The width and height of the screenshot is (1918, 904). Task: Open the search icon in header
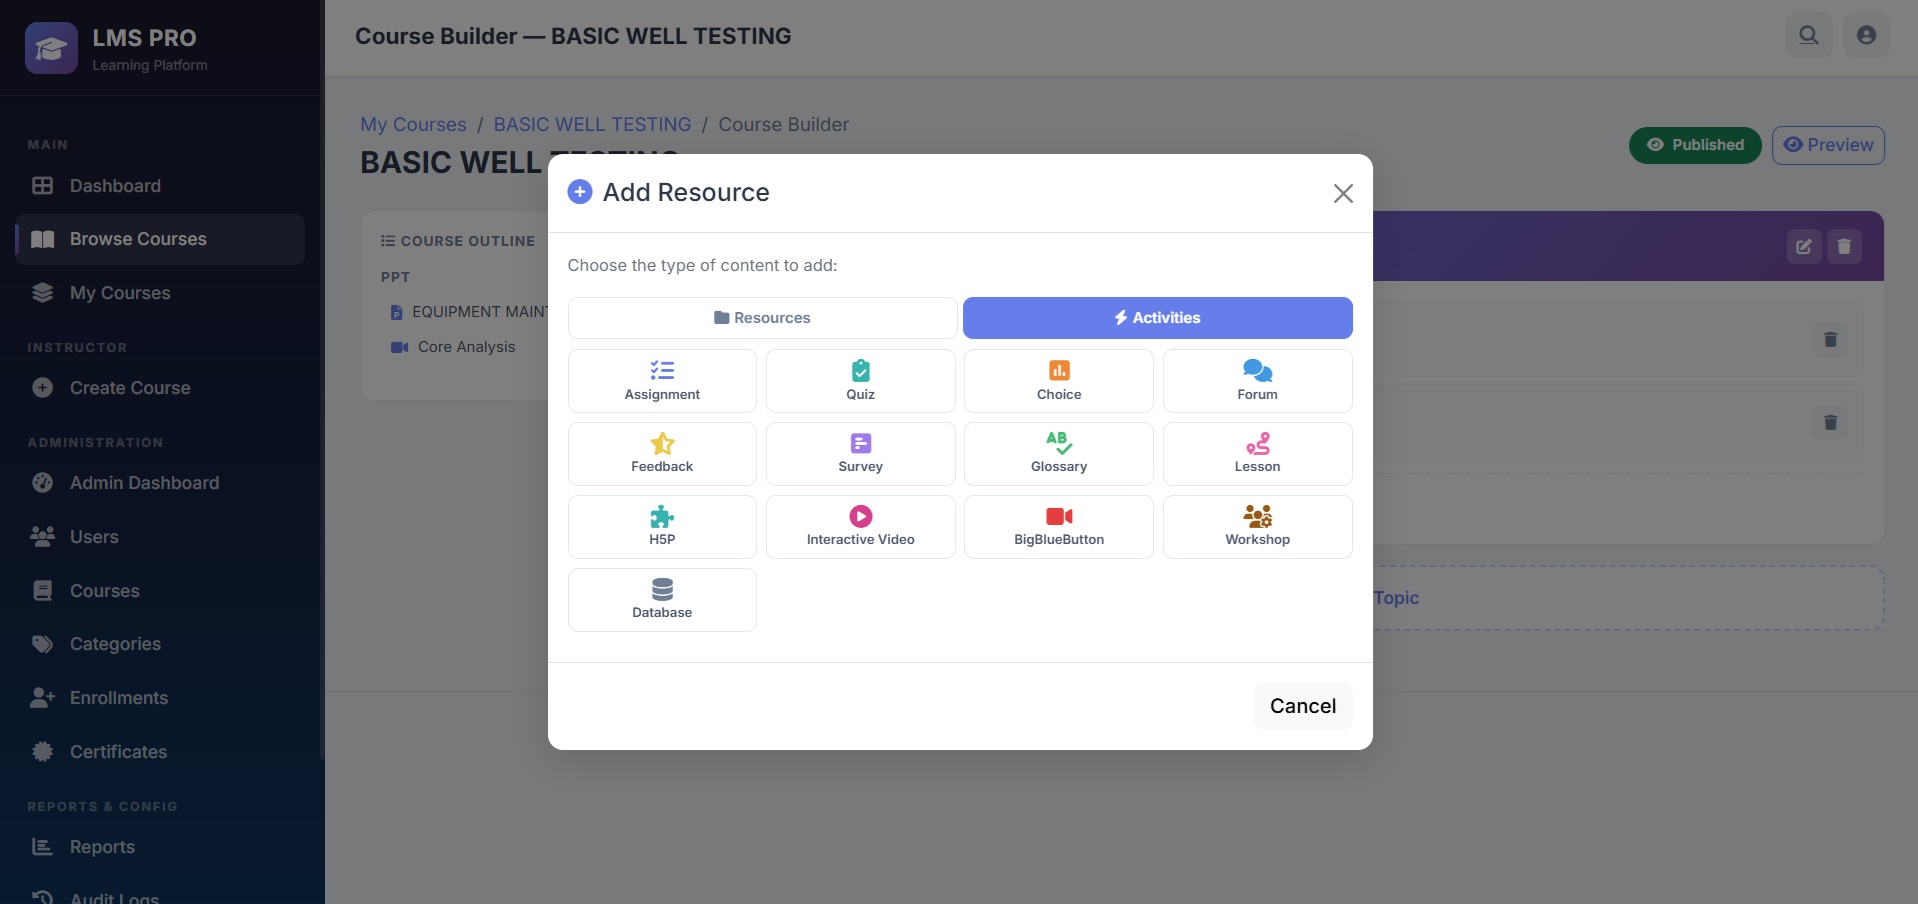tap(1808, 35)
